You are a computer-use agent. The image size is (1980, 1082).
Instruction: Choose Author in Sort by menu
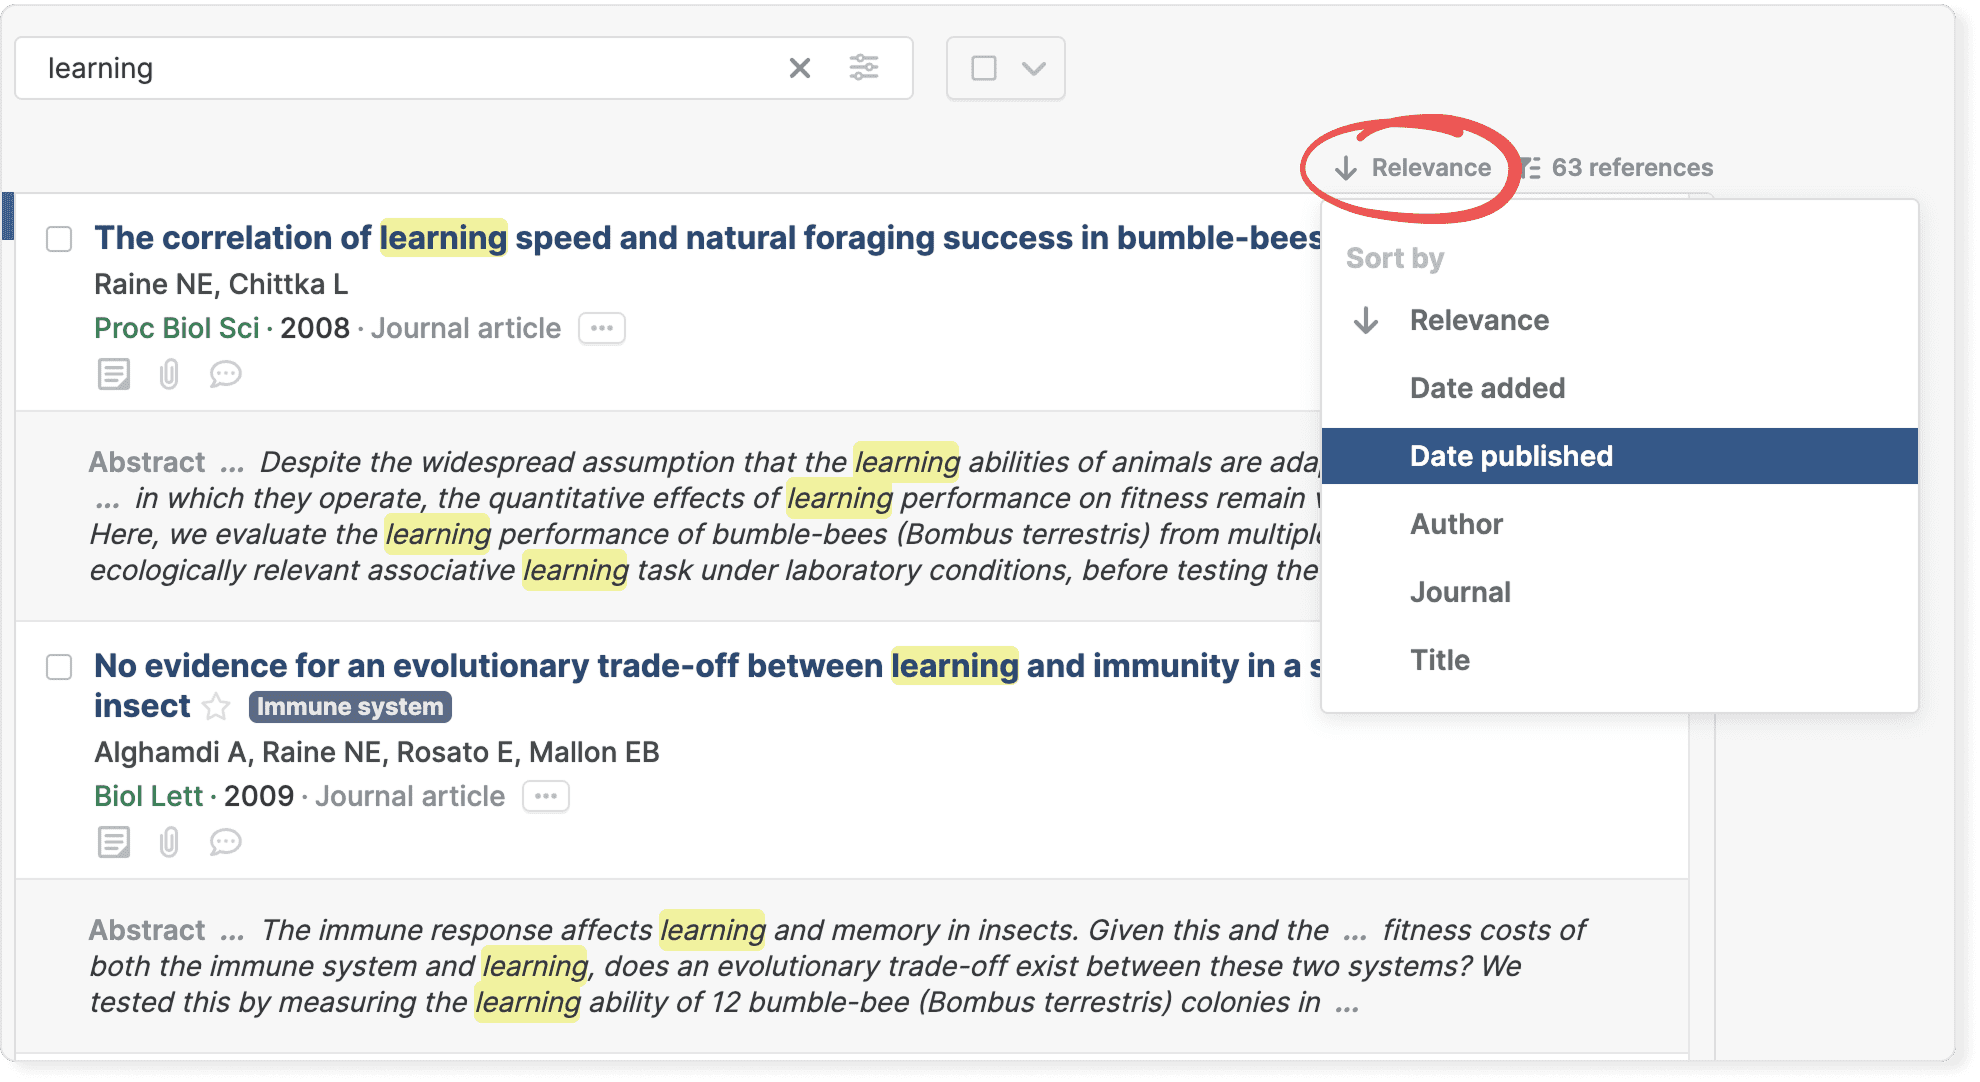[x=1456, y=524]
